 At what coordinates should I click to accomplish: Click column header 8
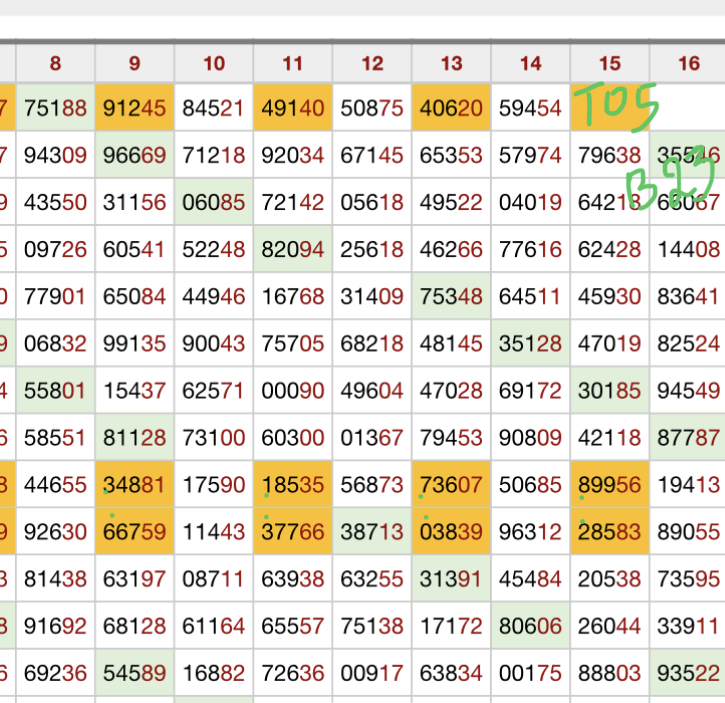tap(55, 64)
